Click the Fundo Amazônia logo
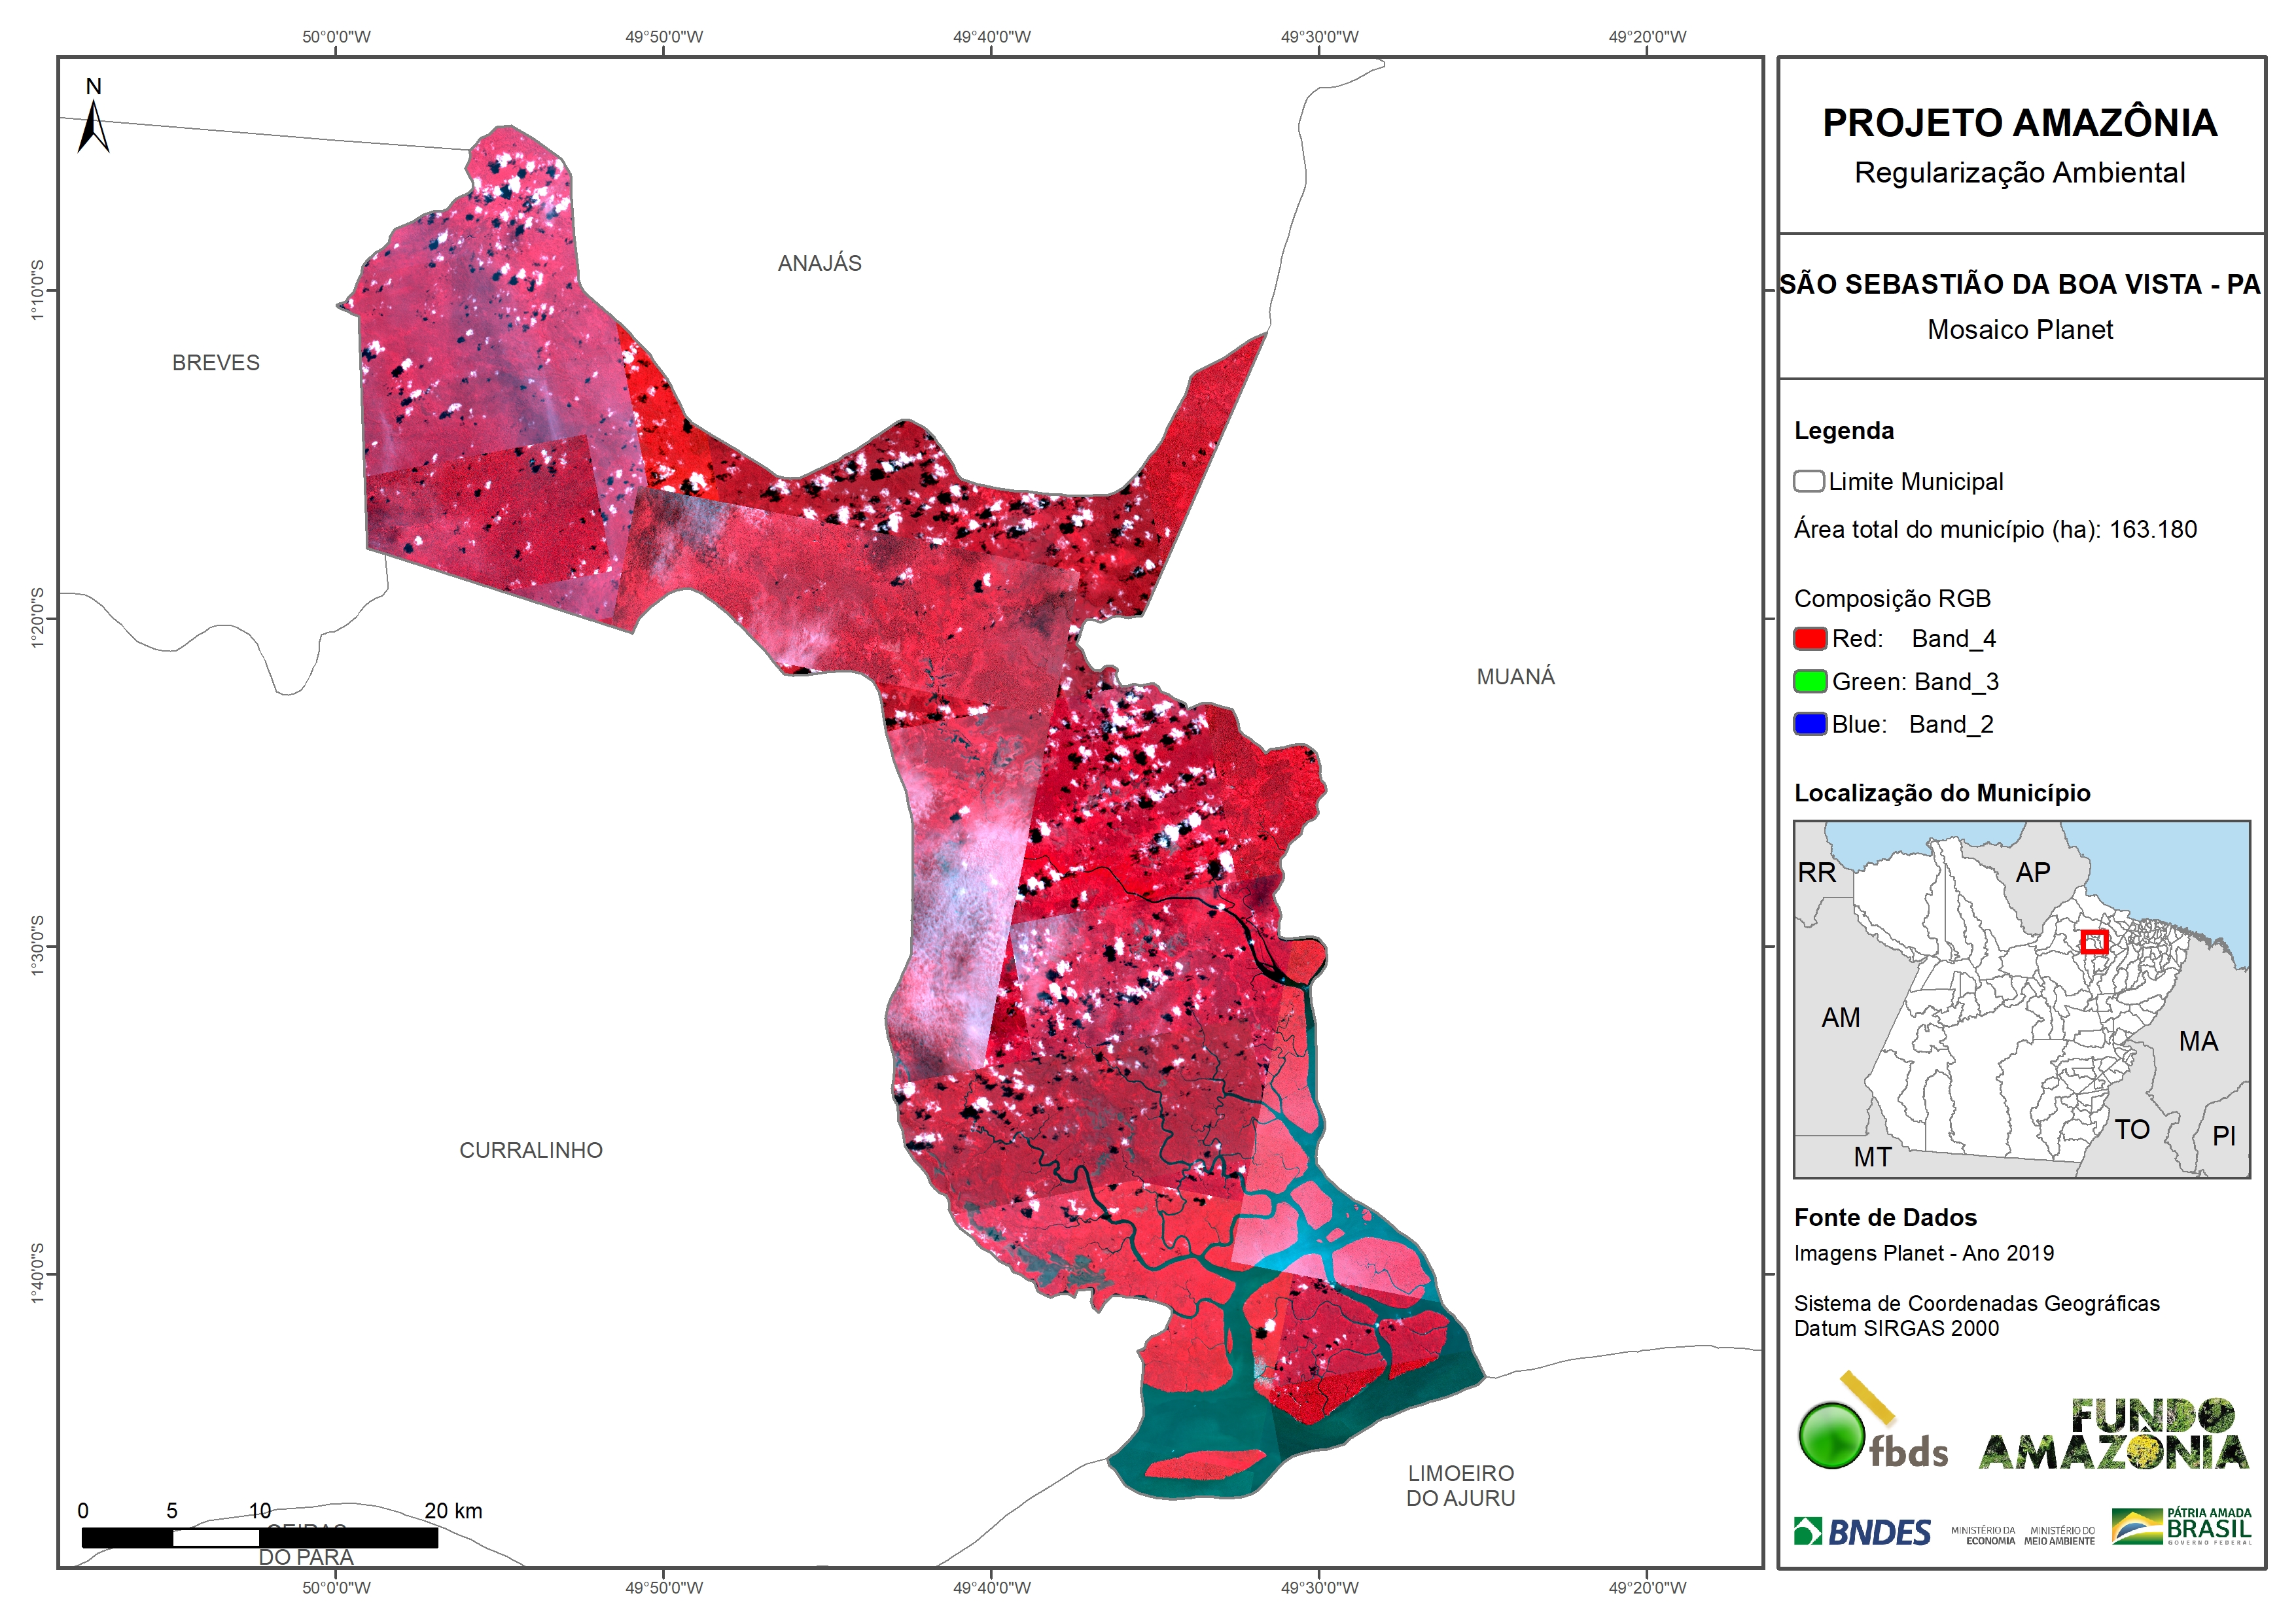2296x1623 pixels. [2113, 1435]
